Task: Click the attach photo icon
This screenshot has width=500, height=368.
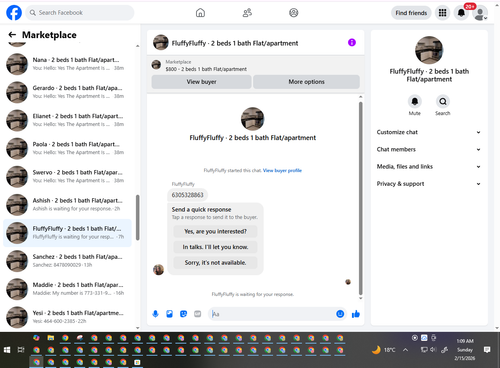Action: [x=169, y=314]
